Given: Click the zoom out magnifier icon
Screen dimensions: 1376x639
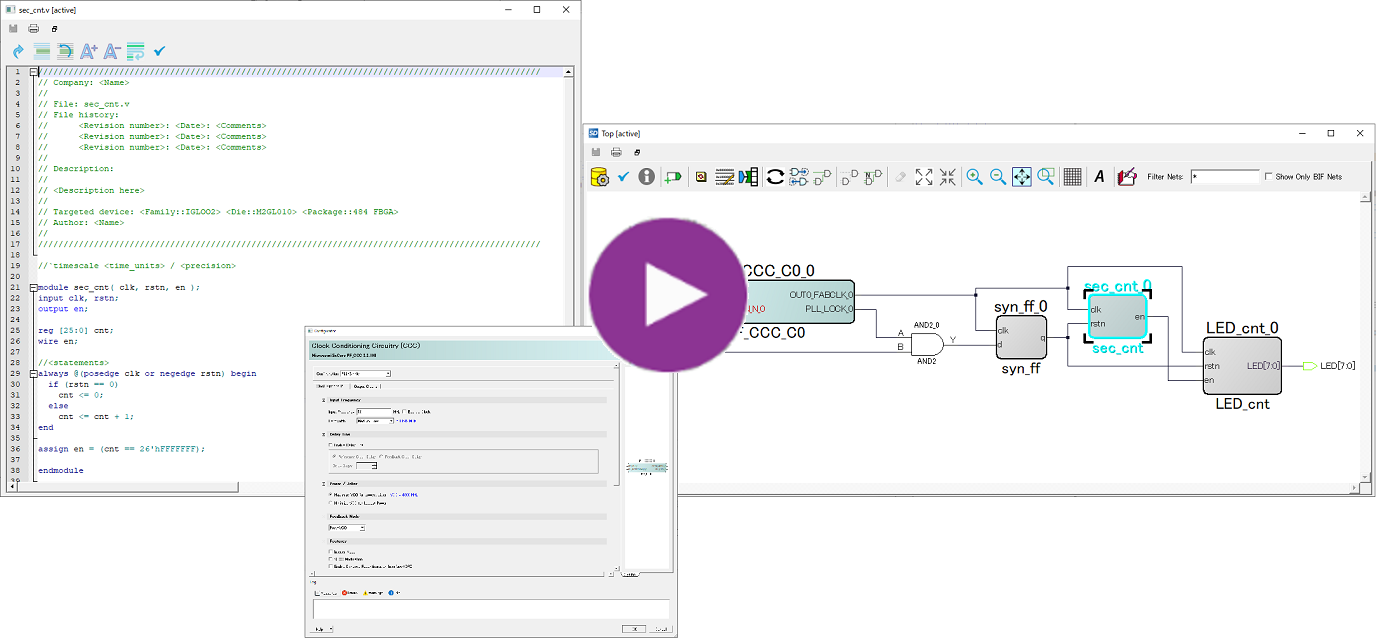Looking at the screenshot, I should click(997, 177).
